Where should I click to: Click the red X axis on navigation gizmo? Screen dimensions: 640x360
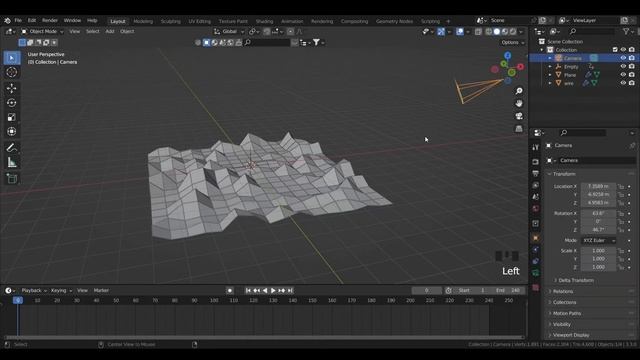tap(520, 67)
